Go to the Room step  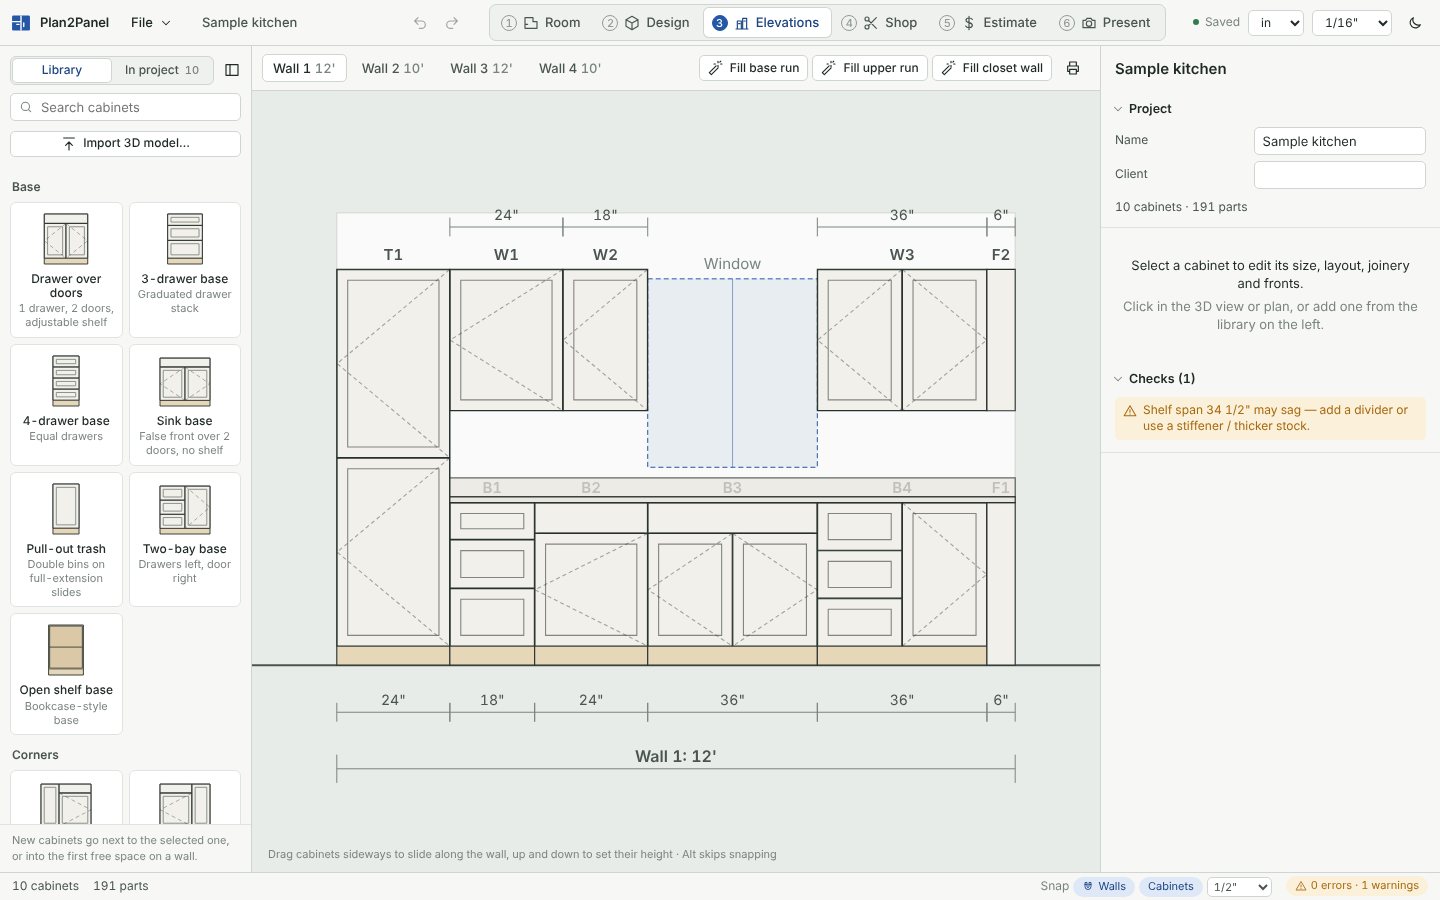point(541,23)
